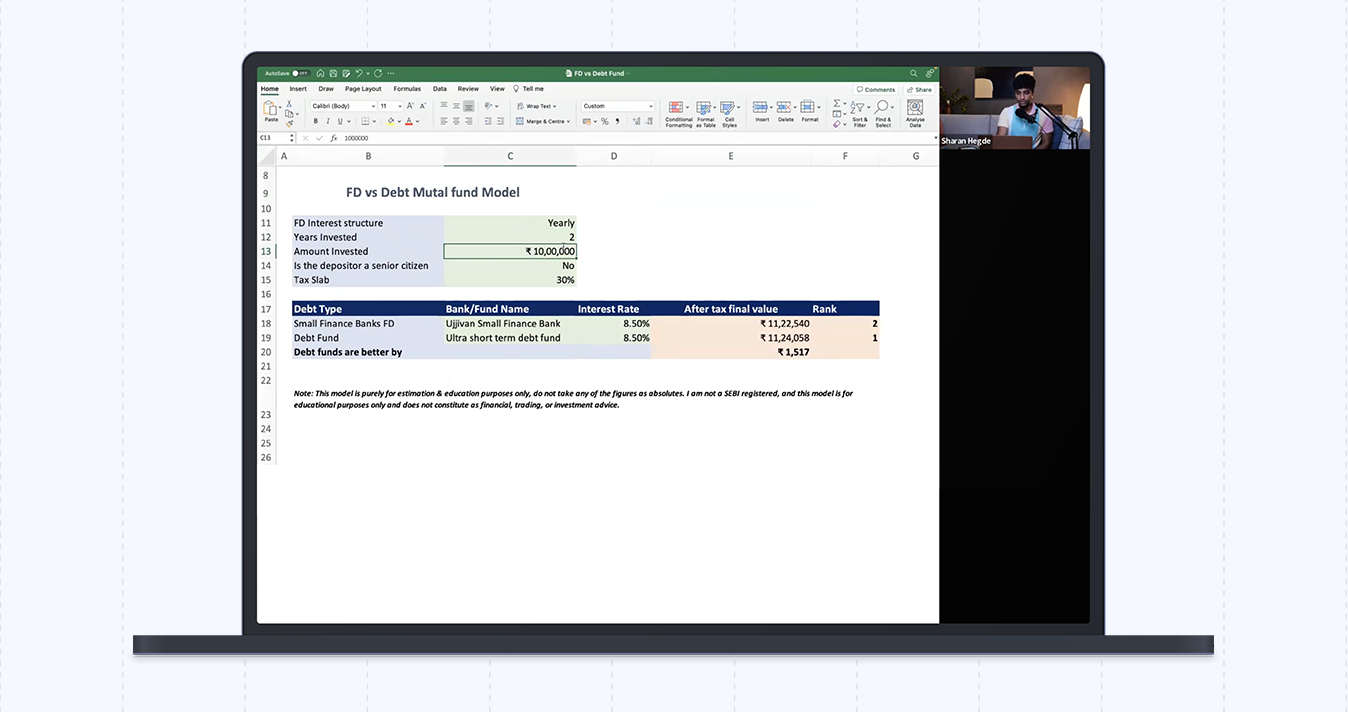The image size is (1348, 712).
Task: Toggle the AutoSave switch
Action: 299,73
